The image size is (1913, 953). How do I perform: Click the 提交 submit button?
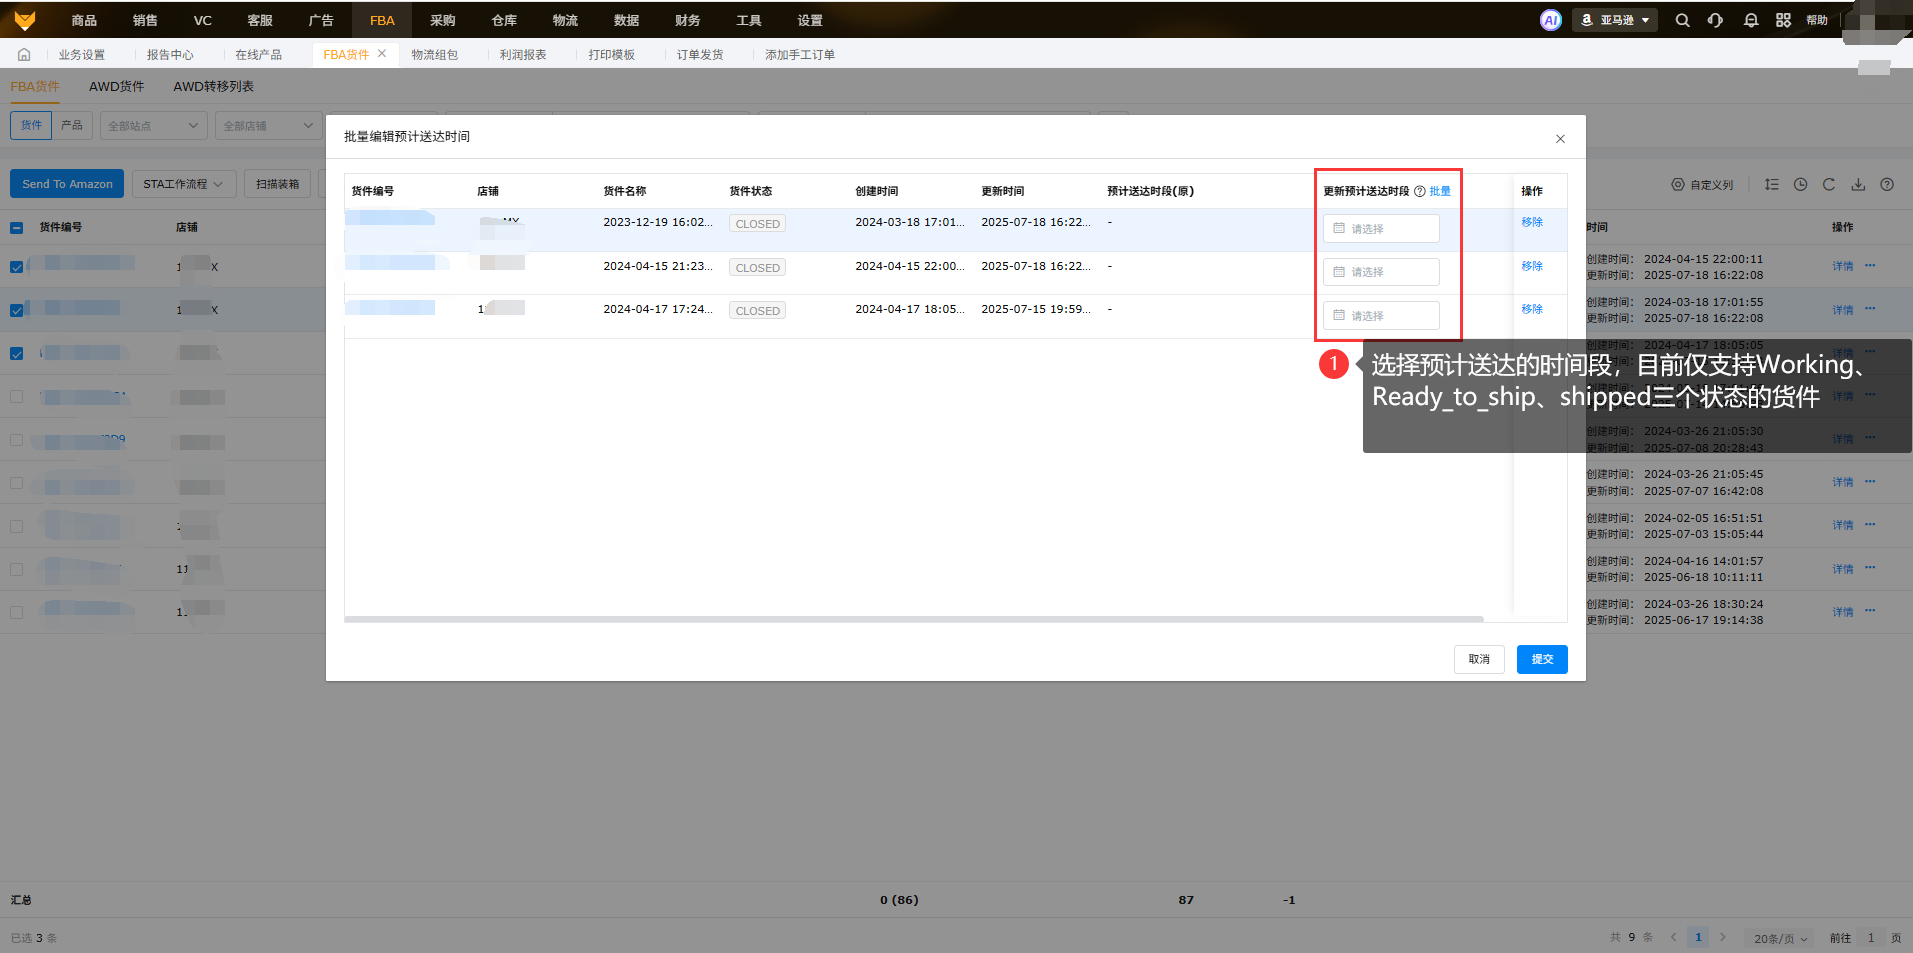click(1541, 659)
